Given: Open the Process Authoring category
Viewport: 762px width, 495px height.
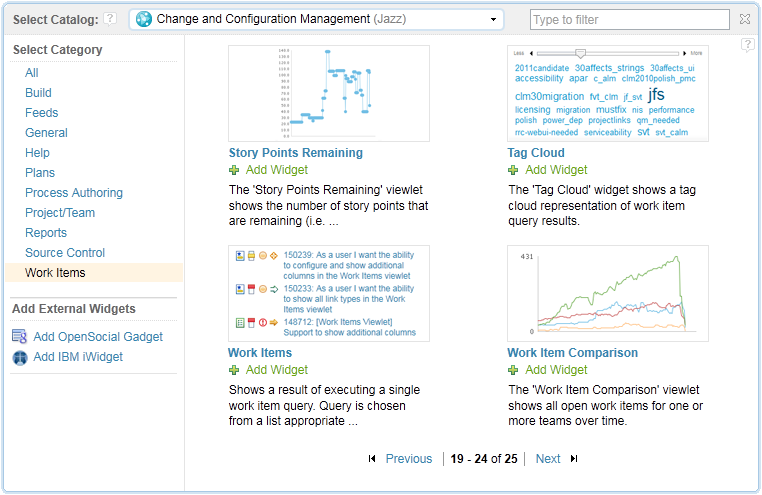Looking at the screenshot, I should pos(74,193).
